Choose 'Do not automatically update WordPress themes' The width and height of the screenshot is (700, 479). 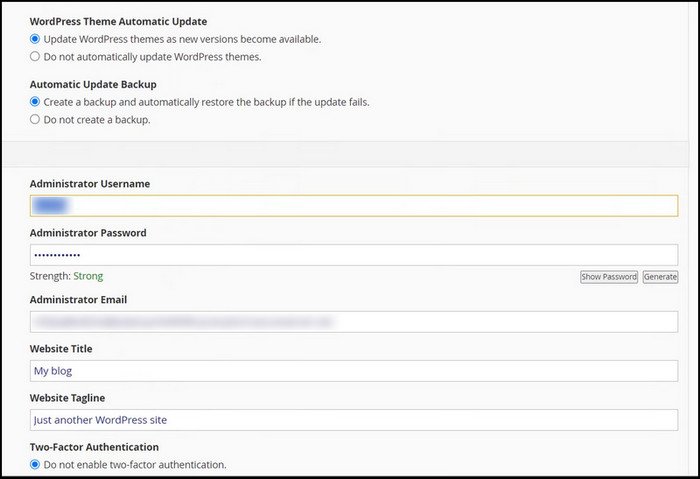35,57
